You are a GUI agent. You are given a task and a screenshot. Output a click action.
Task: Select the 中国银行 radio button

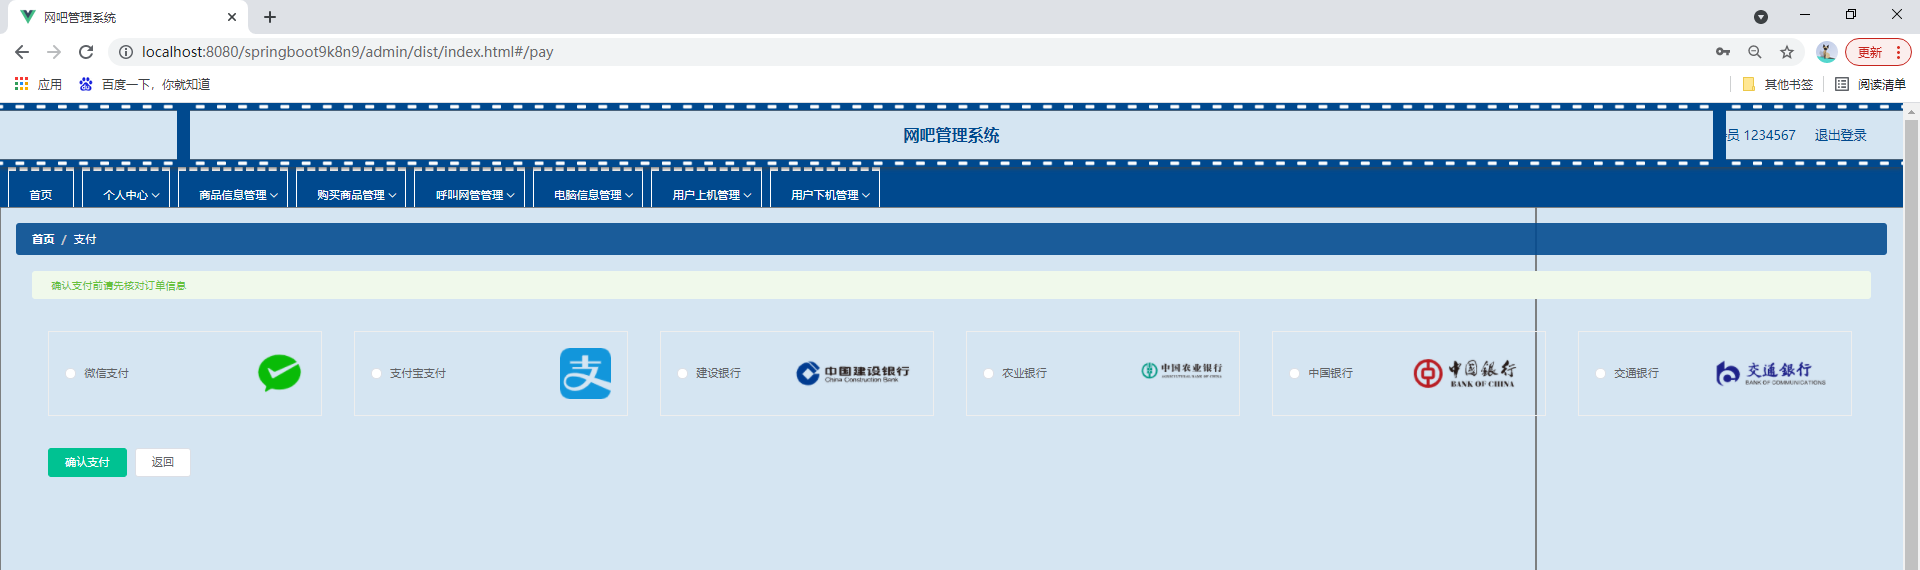(1294, 373)
